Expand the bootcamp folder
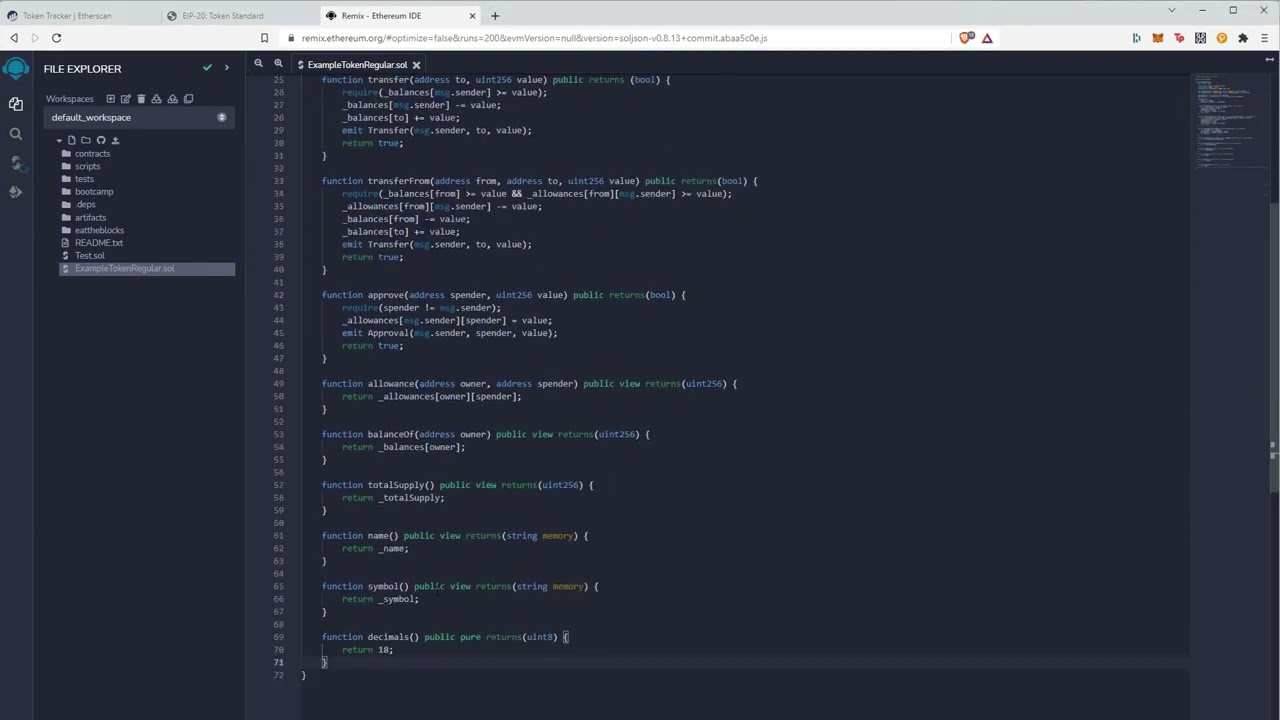 [x=94, y=192]
